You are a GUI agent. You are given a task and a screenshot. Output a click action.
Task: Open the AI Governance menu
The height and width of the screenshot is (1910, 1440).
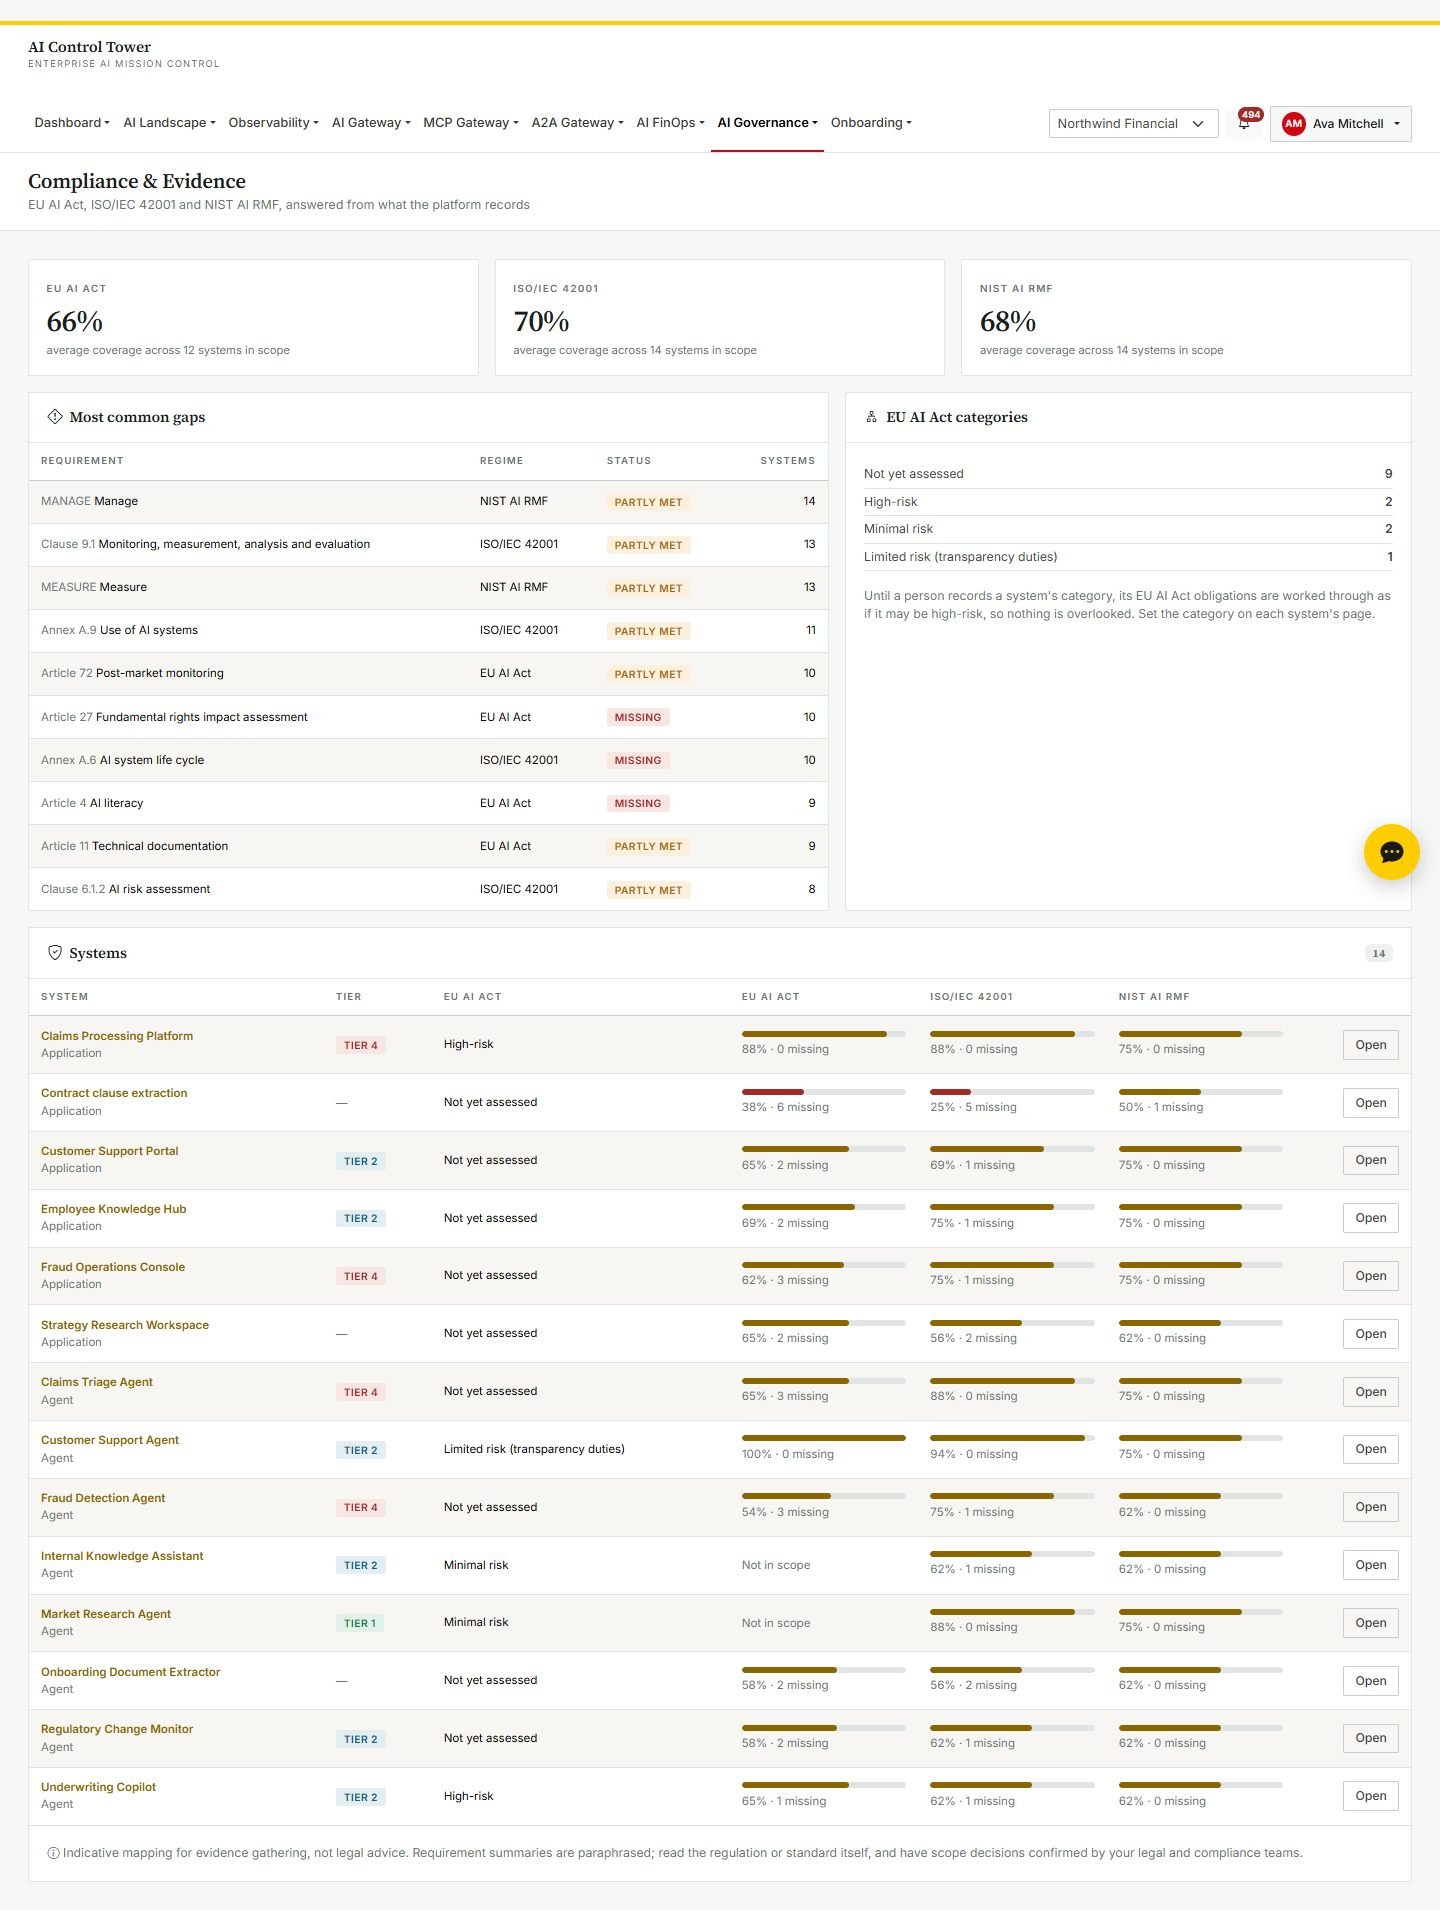click(x=767, y=123)
